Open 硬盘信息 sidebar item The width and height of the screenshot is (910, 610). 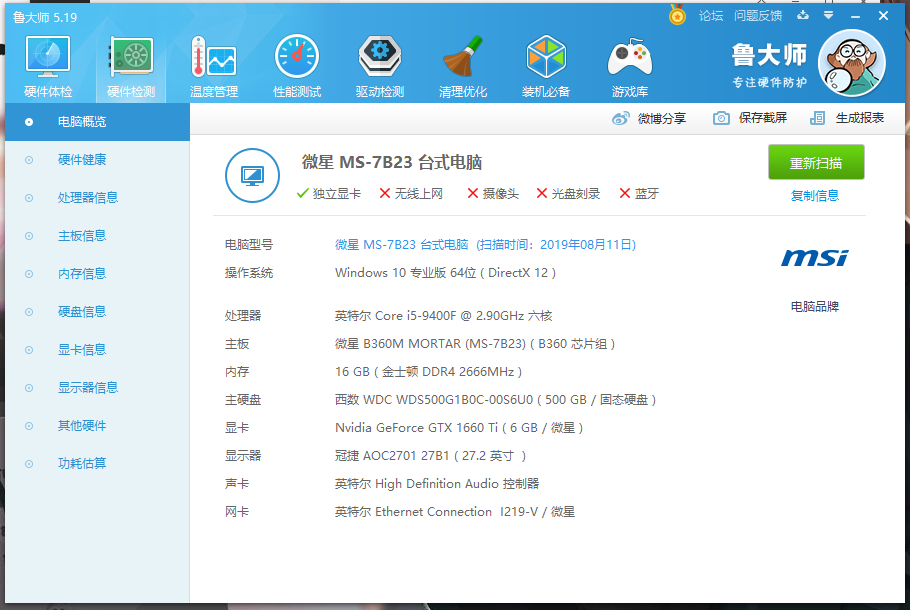pyautogui.click(x=98, y=312)
